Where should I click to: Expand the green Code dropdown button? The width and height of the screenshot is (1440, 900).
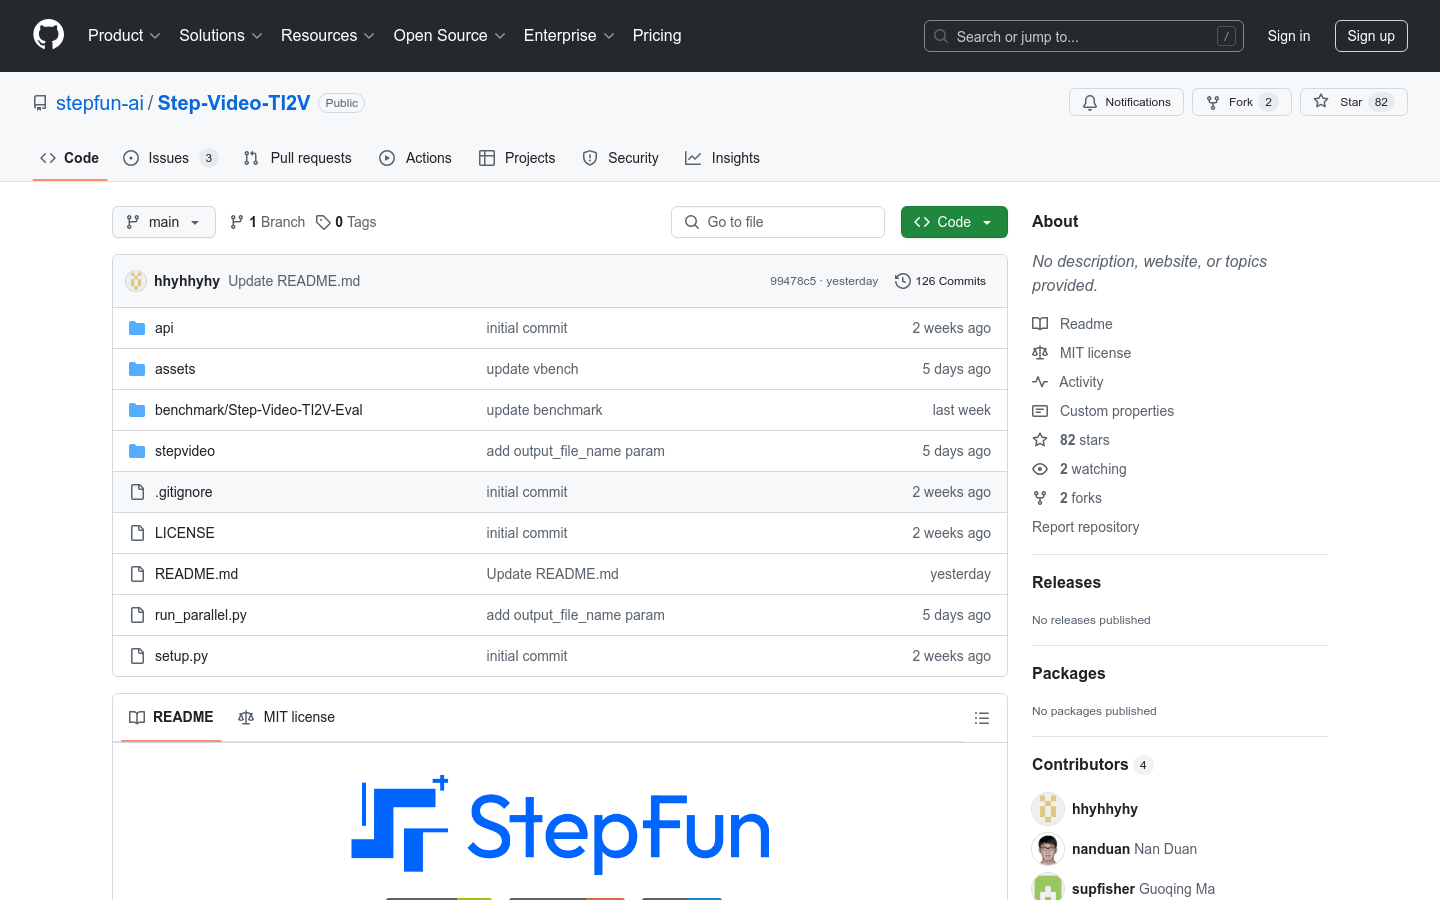pyautogui.click(x=953, y=222)
